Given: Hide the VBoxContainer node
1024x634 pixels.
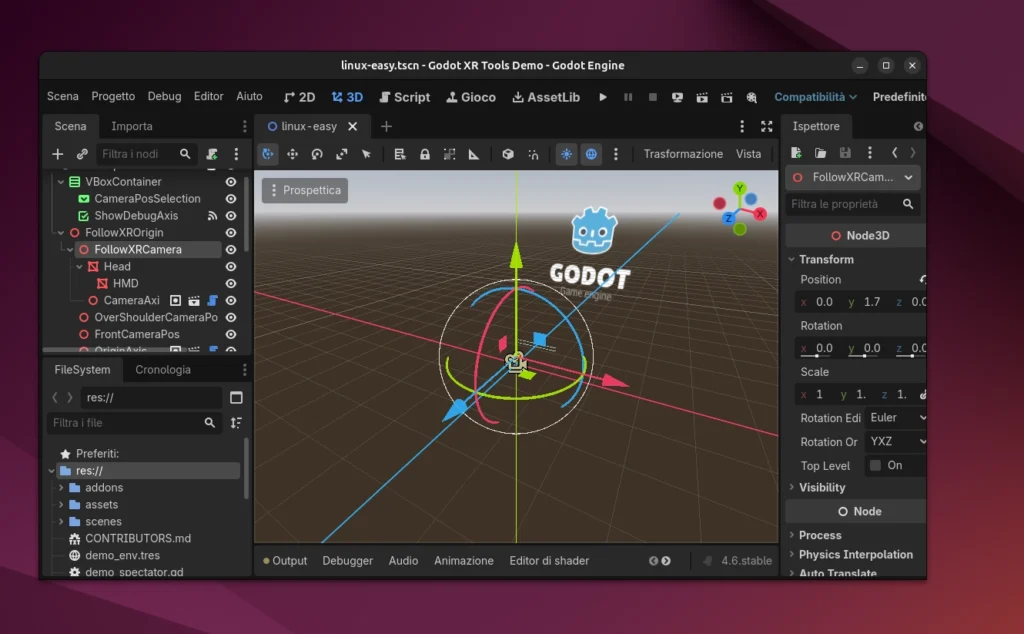Looking at the screenshot, I should click(231, 182).
